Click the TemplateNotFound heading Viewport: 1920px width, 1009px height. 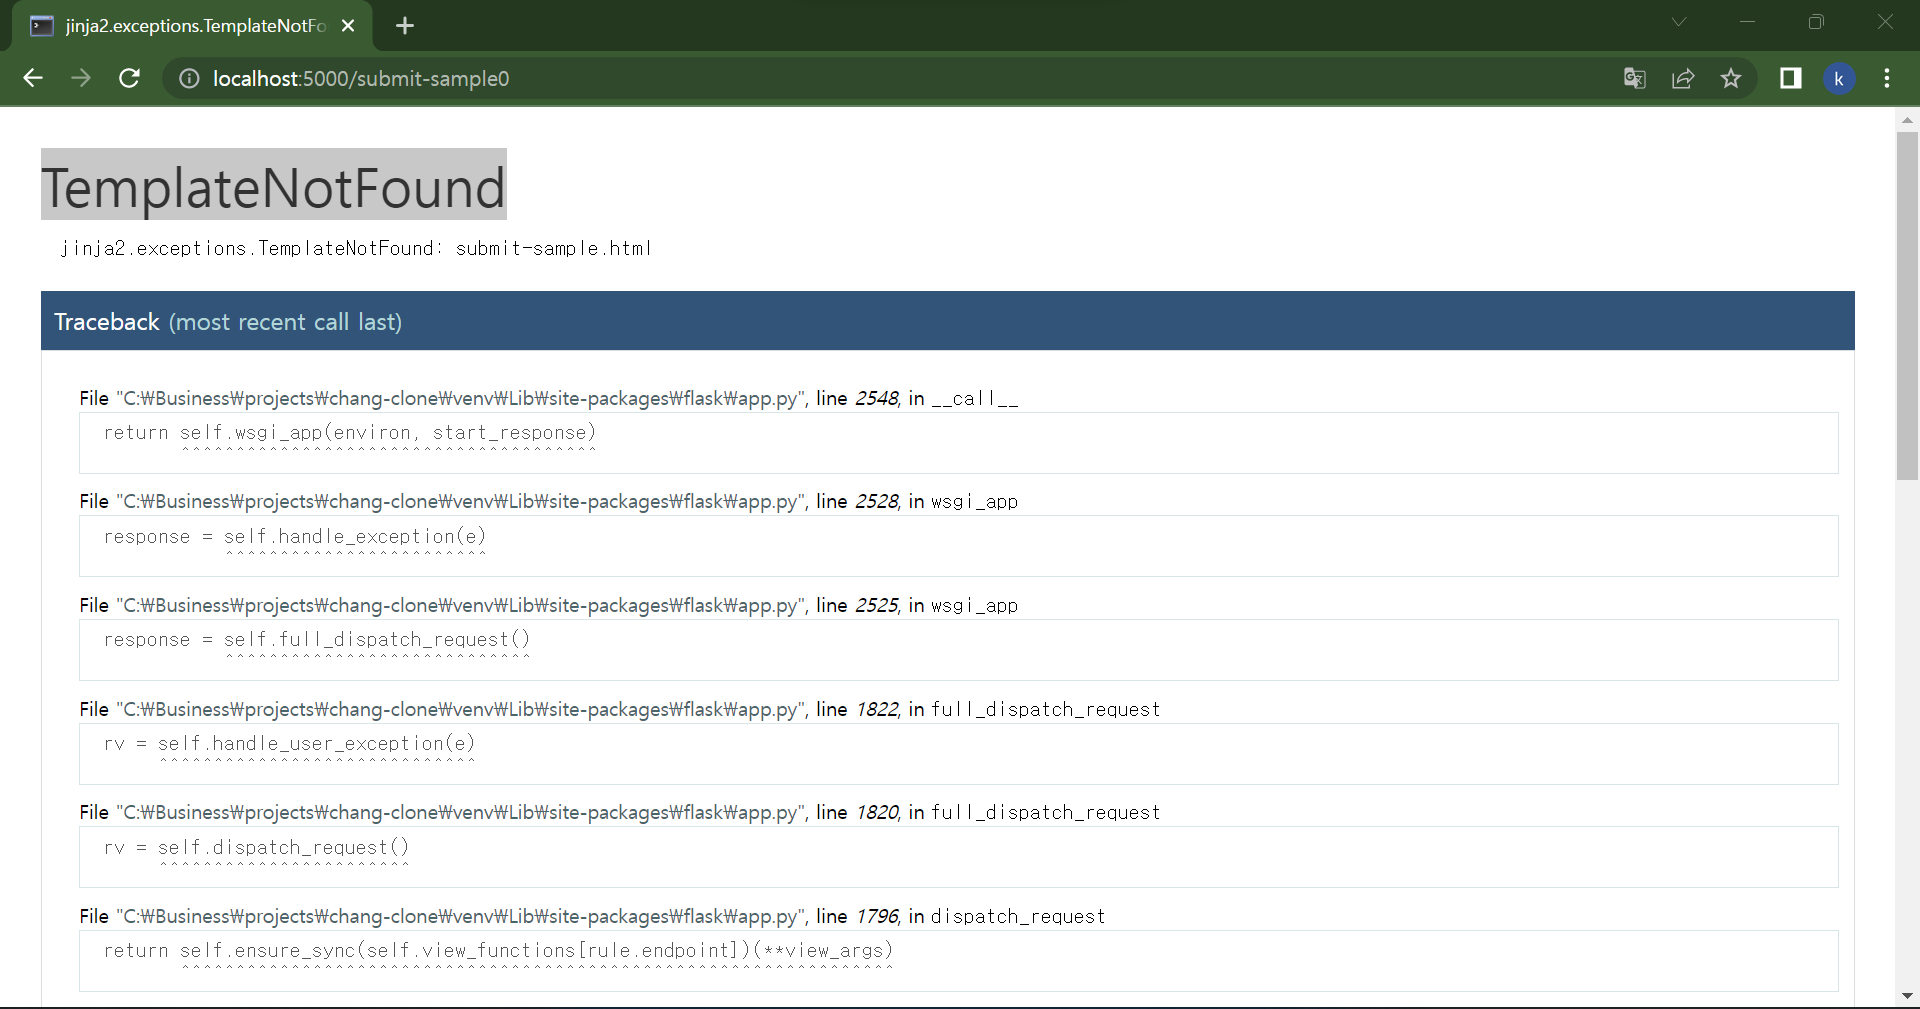coord(274,185)
